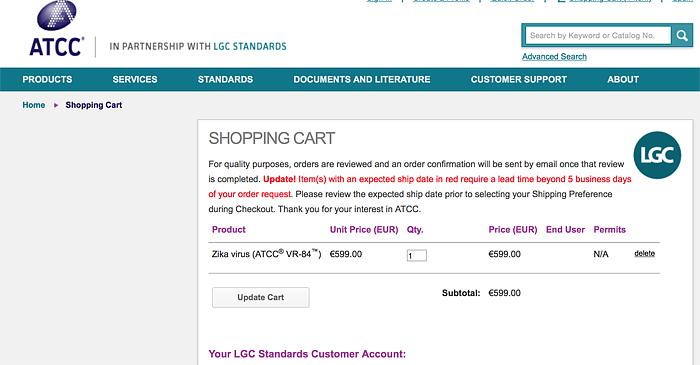
Task: Click the magnifying glass search button
Action: pos(682,35)
